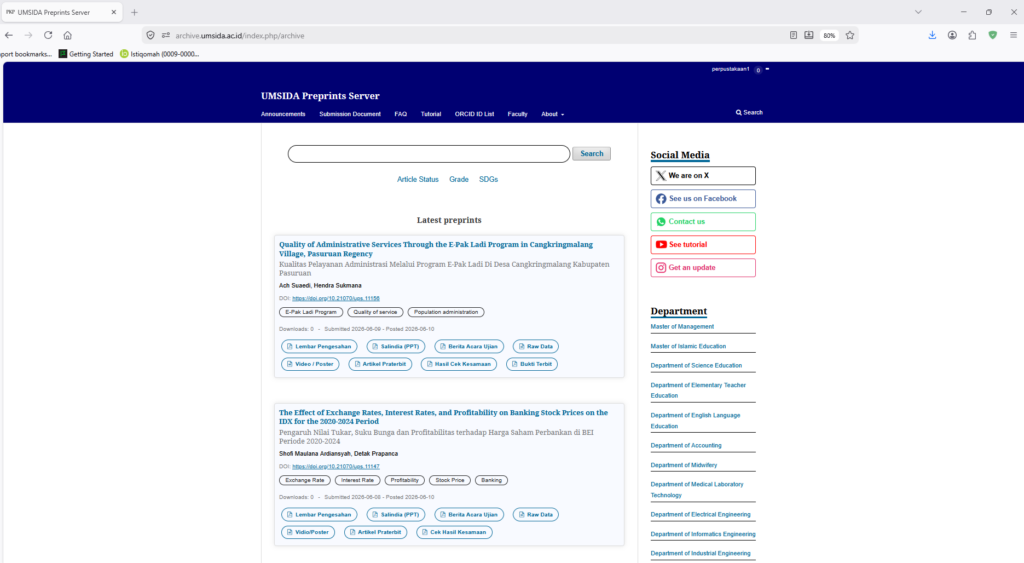The height and width of the screenshot is (563, 1024).
Task: Select the Exchange Rate keyword tag
Action: click(x=304, y=480)
